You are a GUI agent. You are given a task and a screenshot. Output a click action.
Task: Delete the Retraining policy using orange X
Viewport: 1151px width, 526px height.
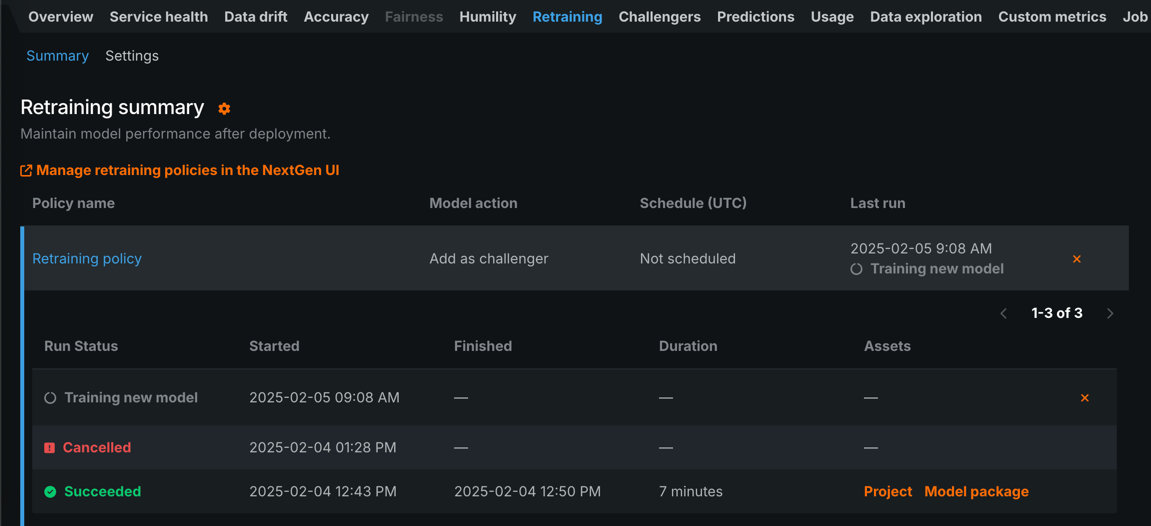click(1077, 259)
